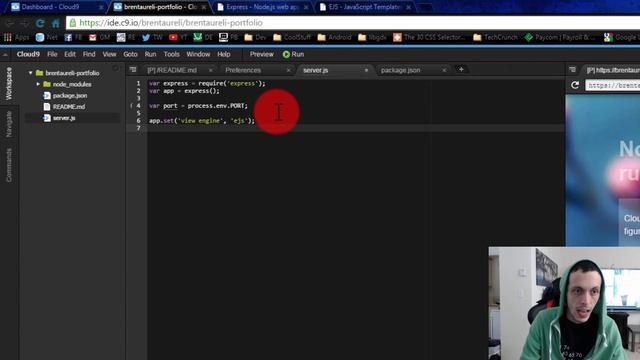Open the Workspace side panel
Screen dimensions: 640x360
[x=9, y=84]
